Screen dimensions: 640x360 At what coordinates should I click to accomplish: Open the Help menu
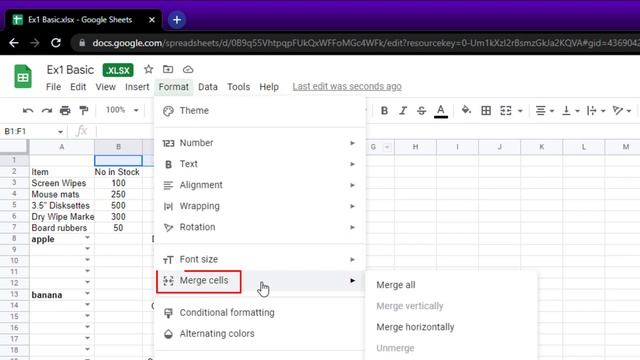tap(269, 87)
